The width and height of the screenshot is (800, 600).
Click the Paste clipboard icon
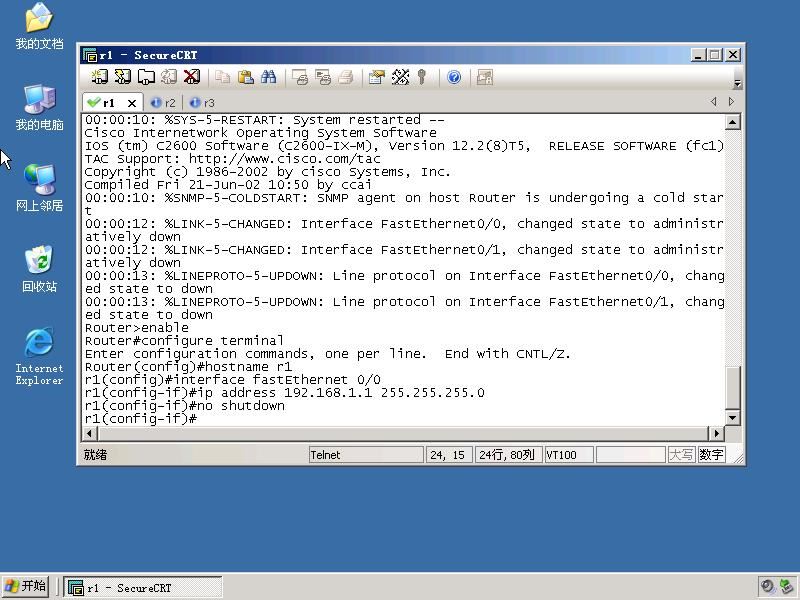click(x=246, y=77)
